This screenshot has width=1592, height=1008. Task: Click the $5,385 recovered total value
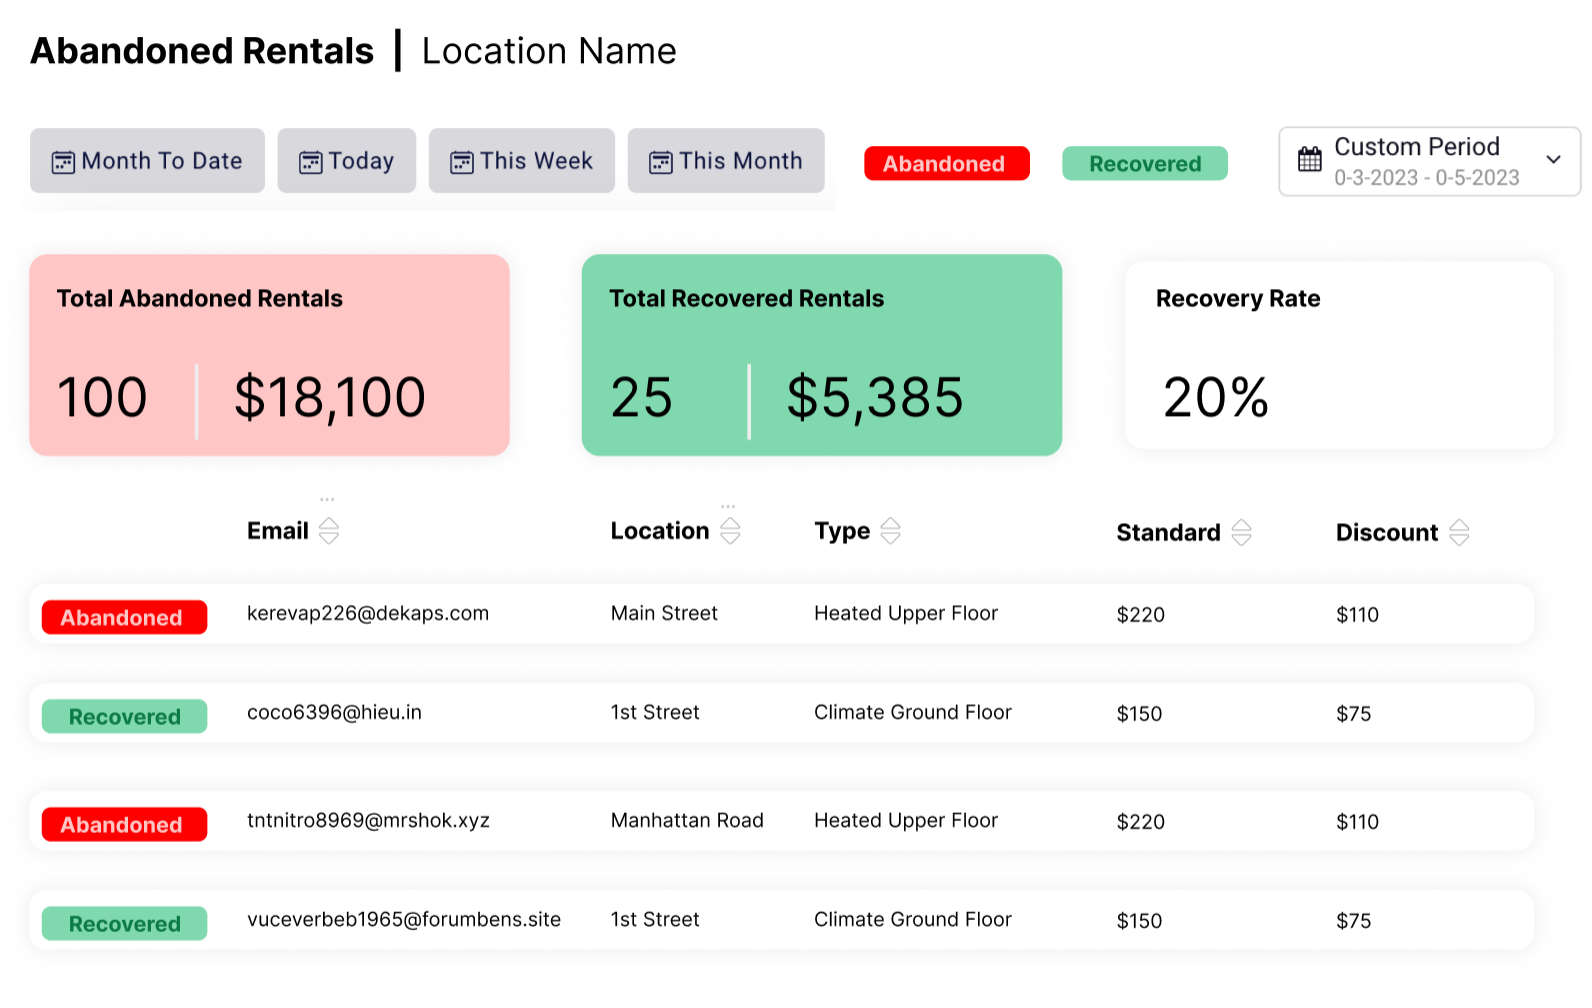[x=875, y=397]
